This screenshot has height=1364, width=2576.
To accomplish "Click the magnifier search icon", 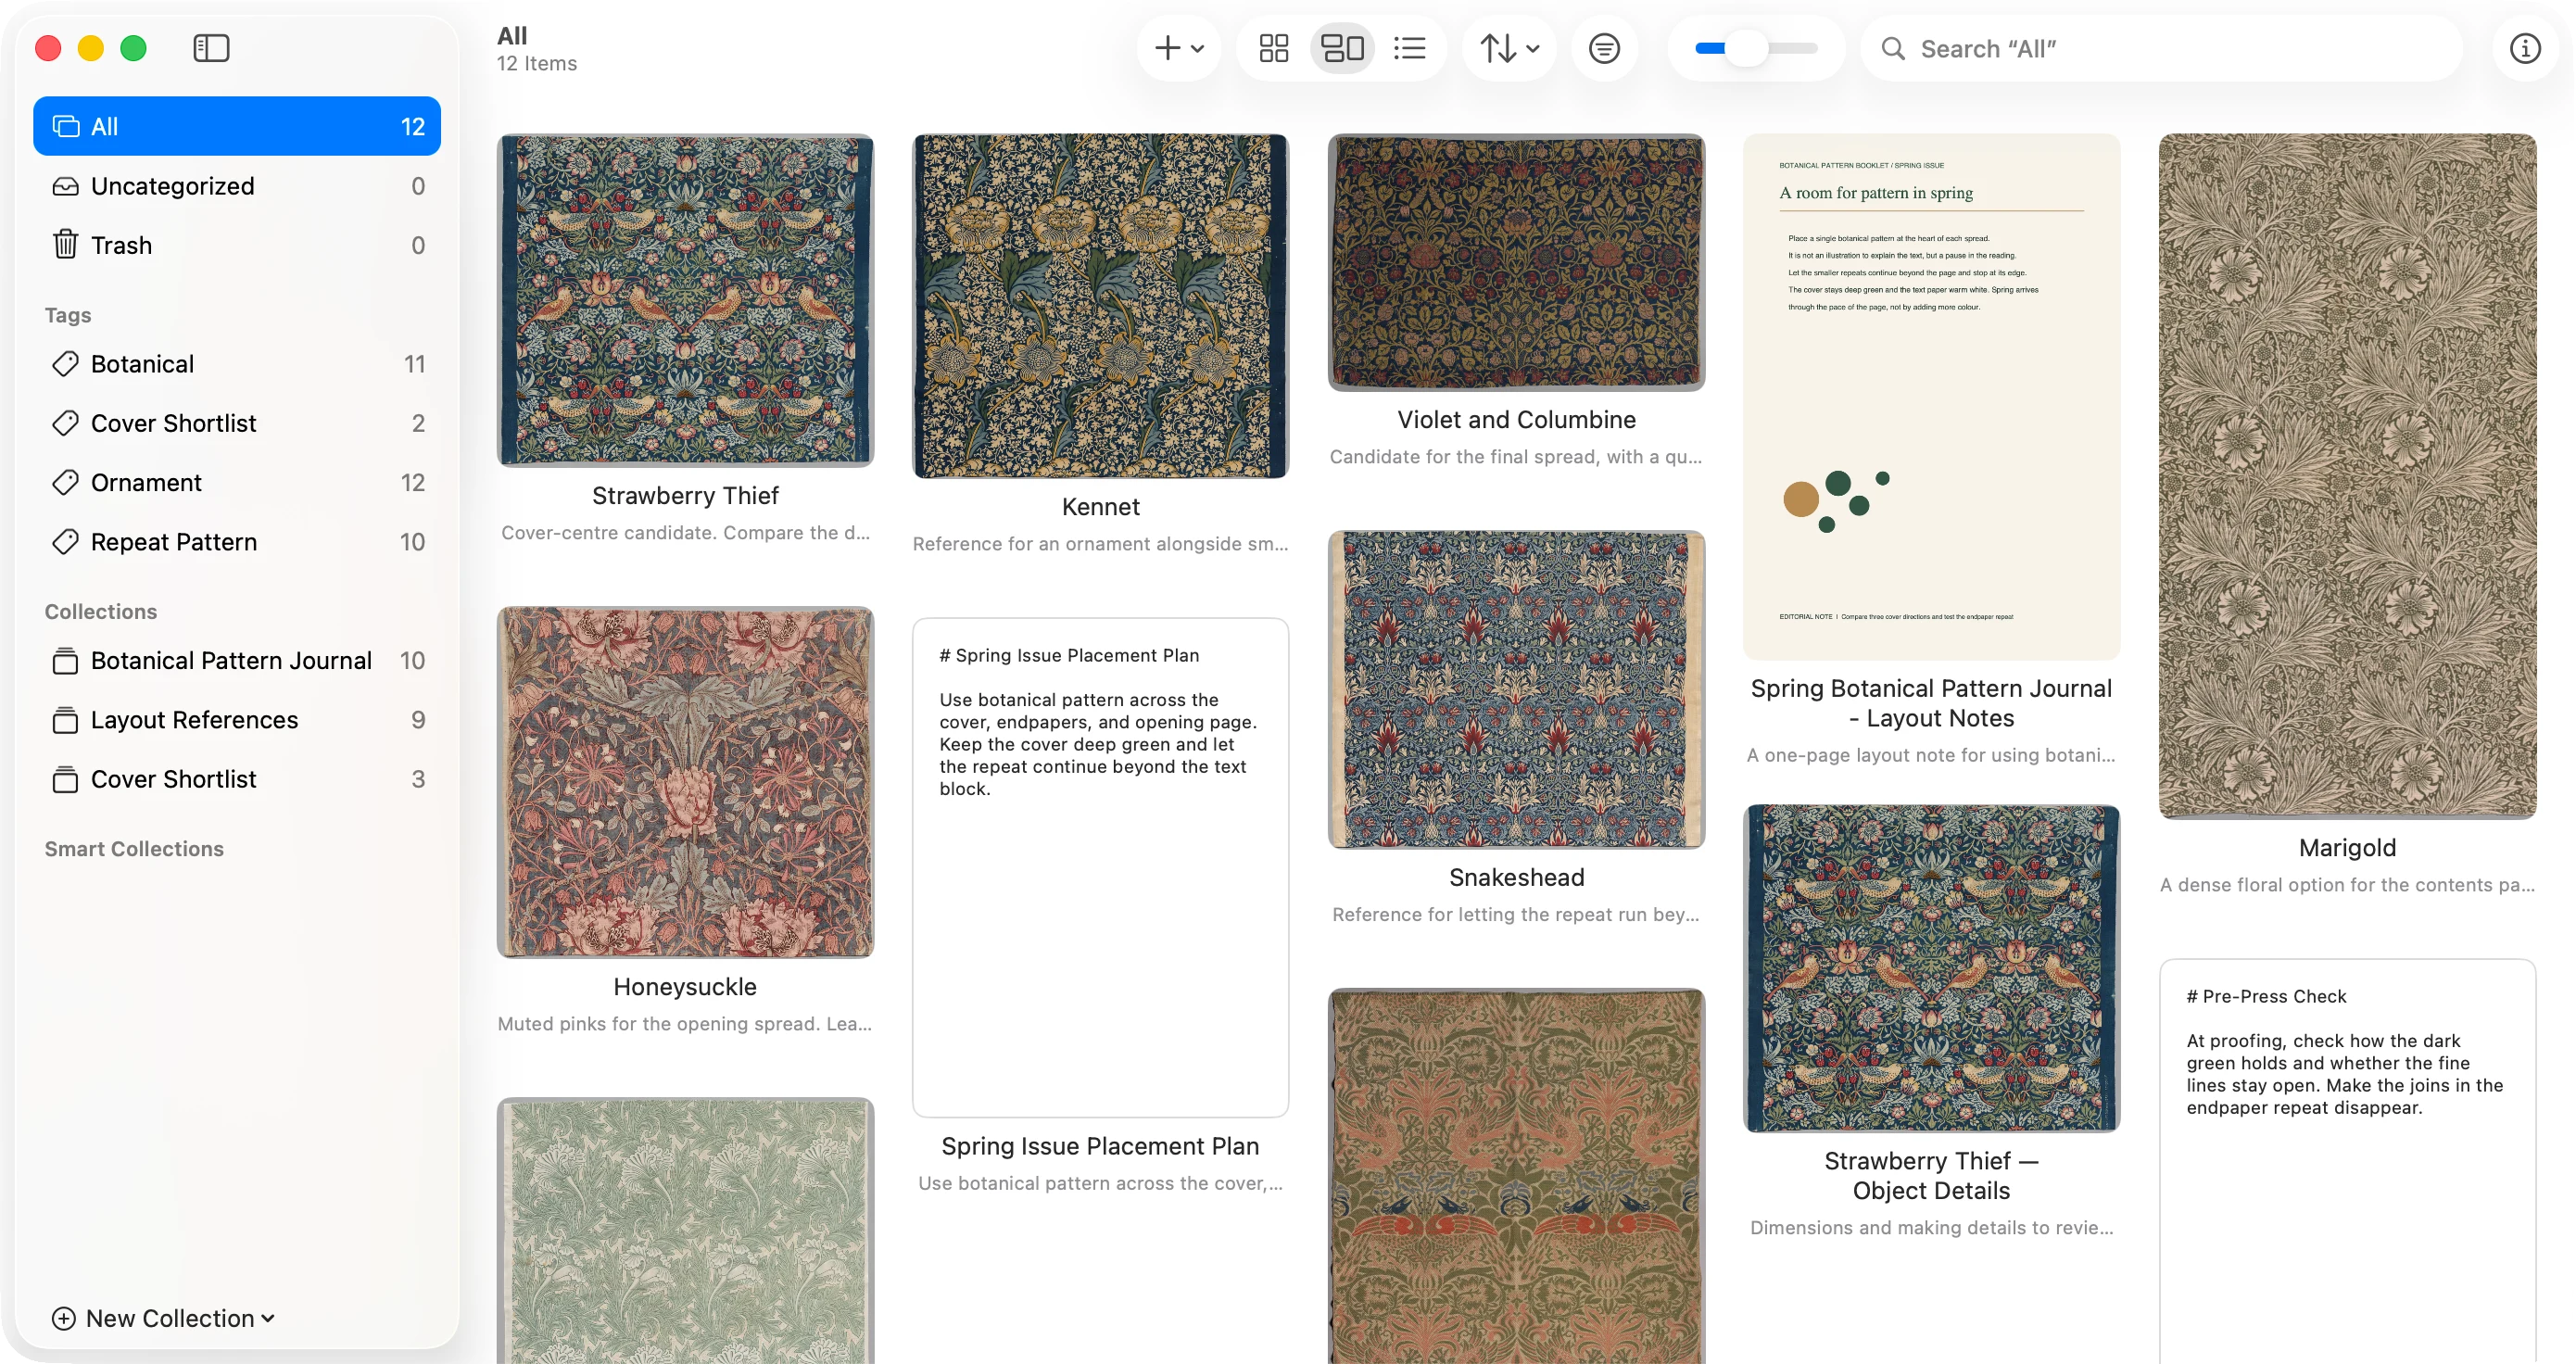I will point(1892,48).
